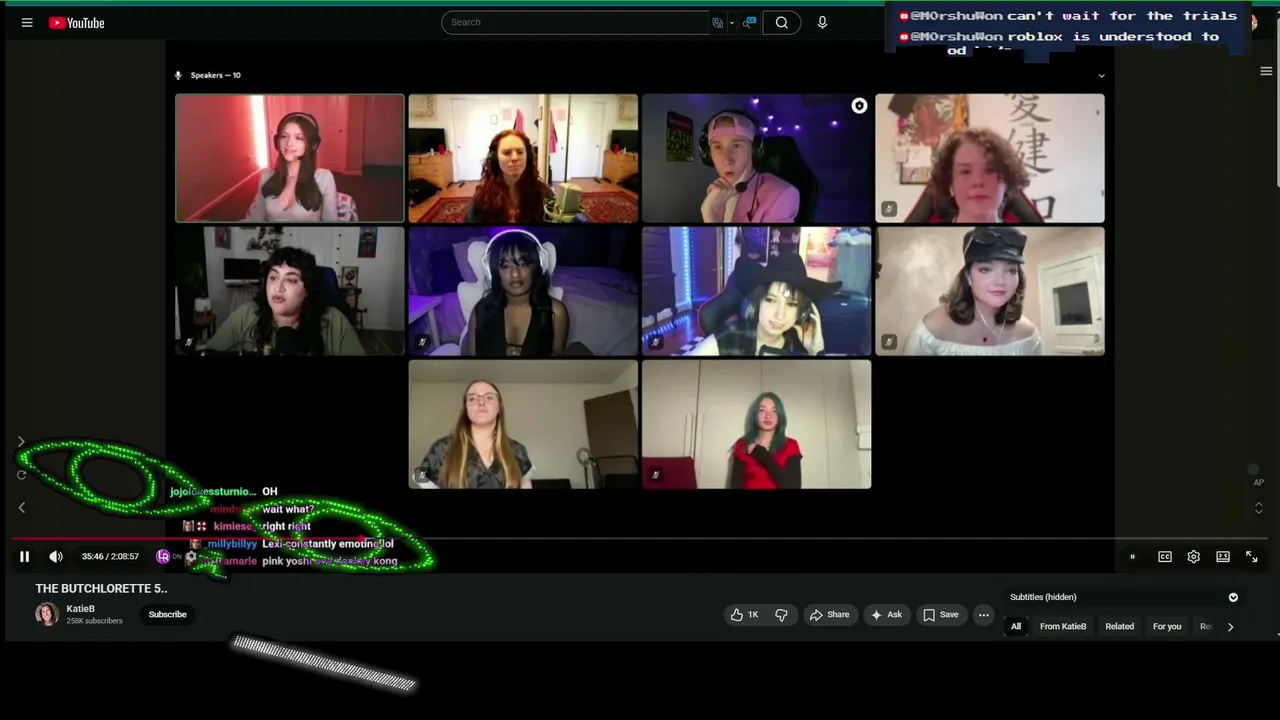Screen dimensions: 1280x720
Task: Like the video with the thumbs up 1K button
Action: coord(746,615)
